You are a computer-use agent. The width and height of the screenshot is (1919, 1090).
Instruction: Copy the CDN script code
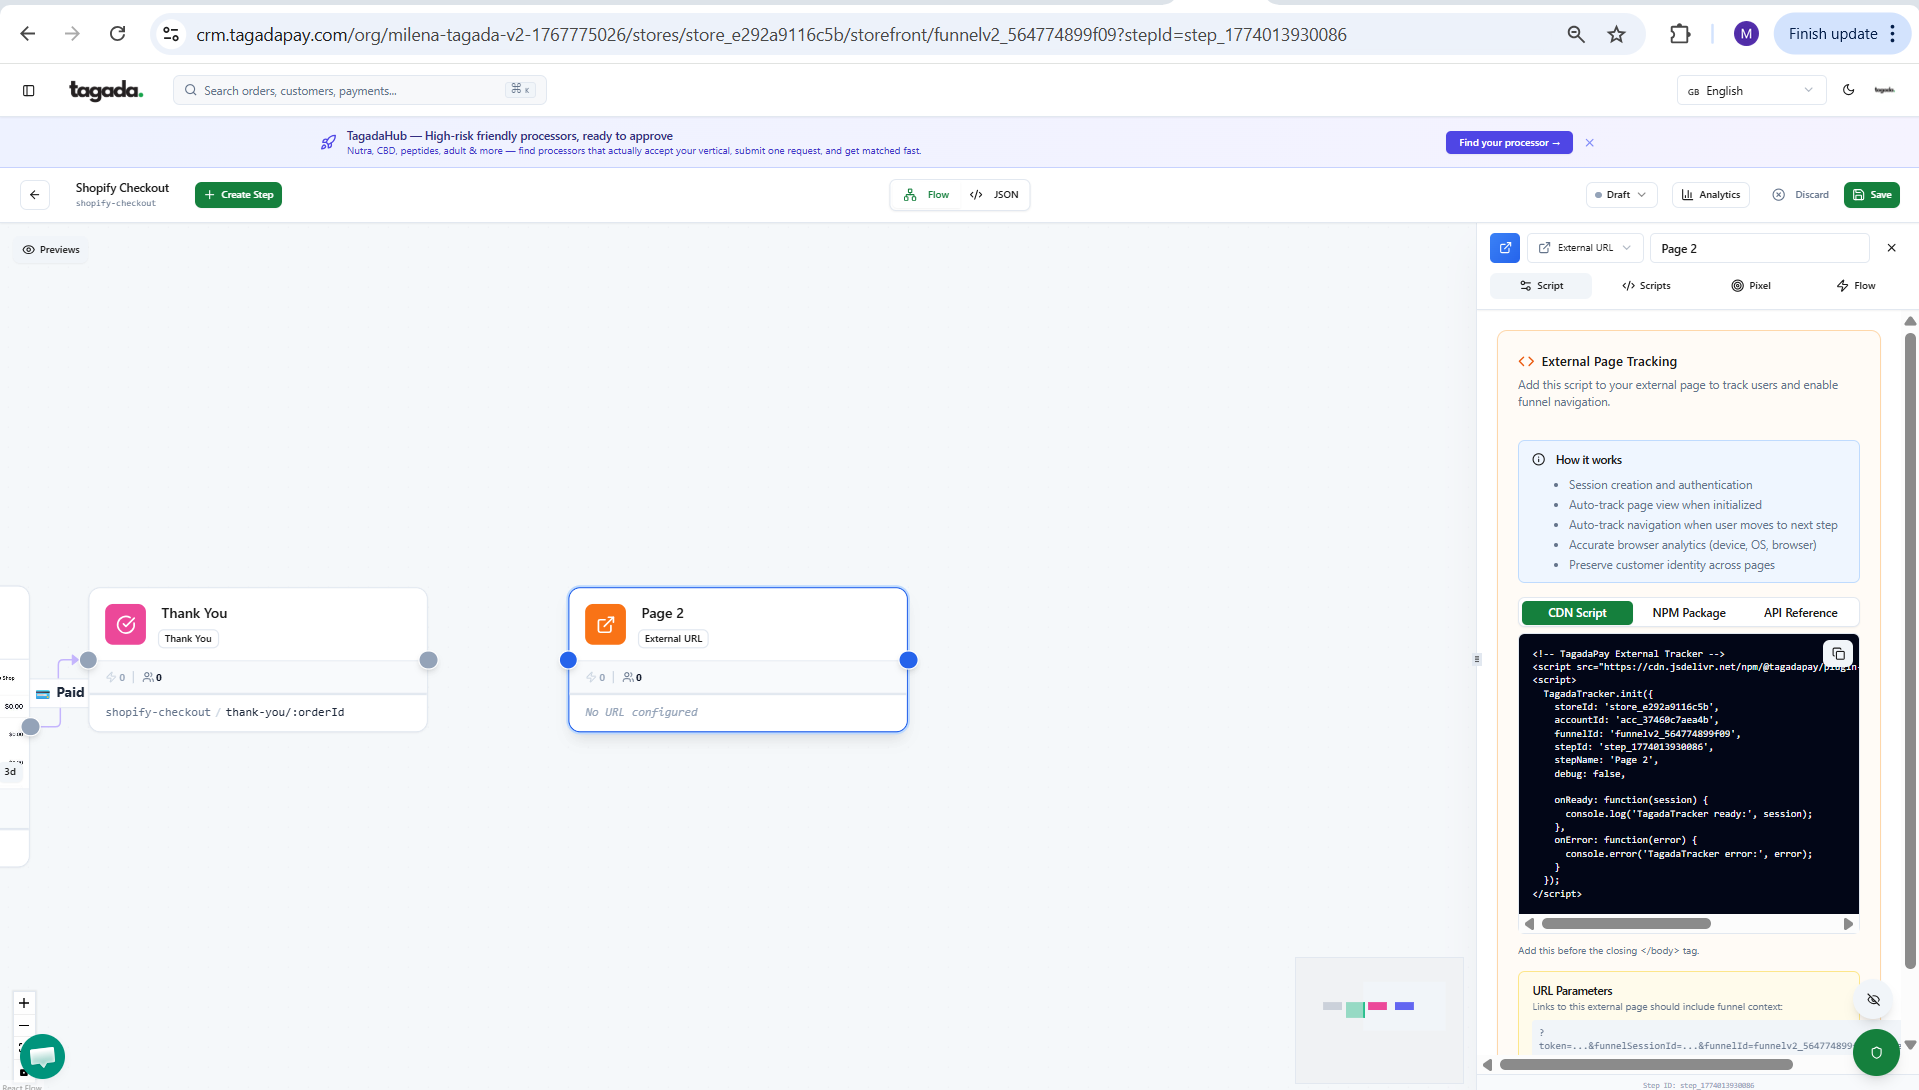pyautogui.click(x=1838, y=654)
